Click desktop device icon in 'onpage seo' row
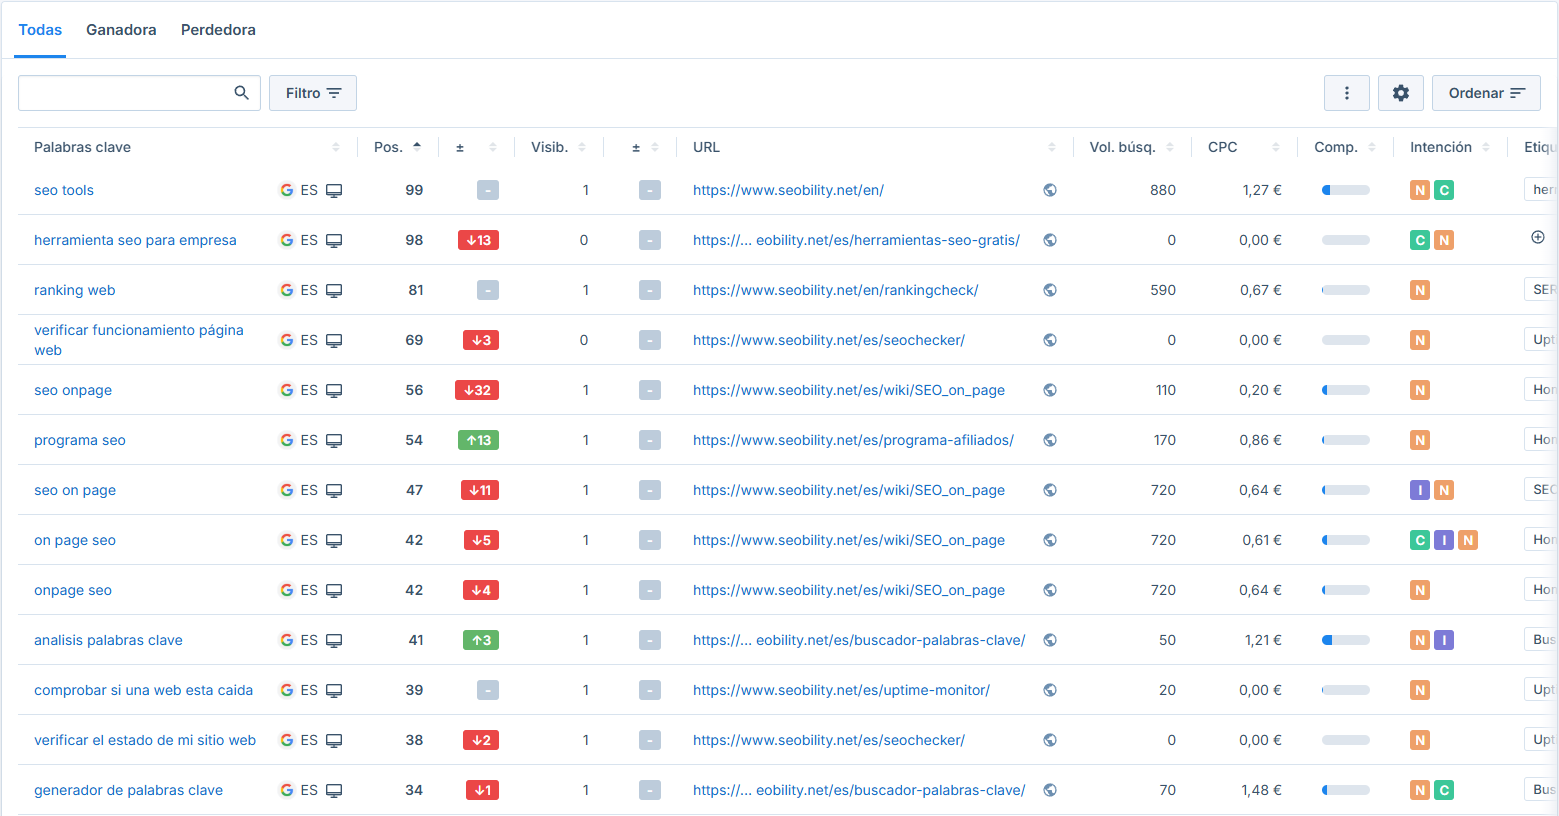Image resolution: width=1559 pixels, height=816 pixels. point(334,591)
